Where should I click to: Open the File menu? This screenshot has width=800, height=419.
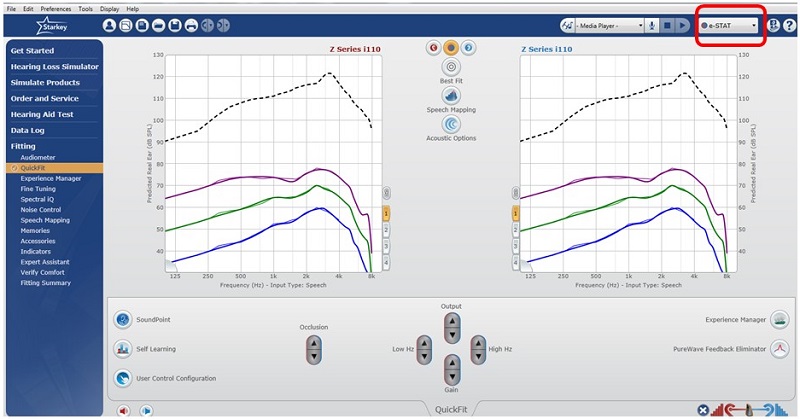pyautogui.click(x=11, y=9)
